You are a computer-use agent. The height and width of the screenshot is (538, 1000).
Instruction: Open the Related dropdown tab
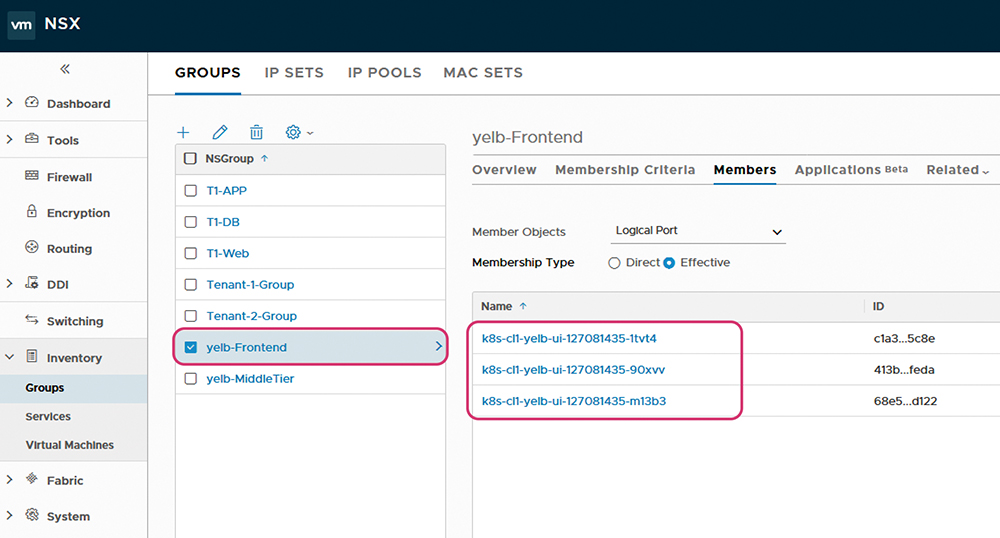pyautogui.click(x=958, y=170)
